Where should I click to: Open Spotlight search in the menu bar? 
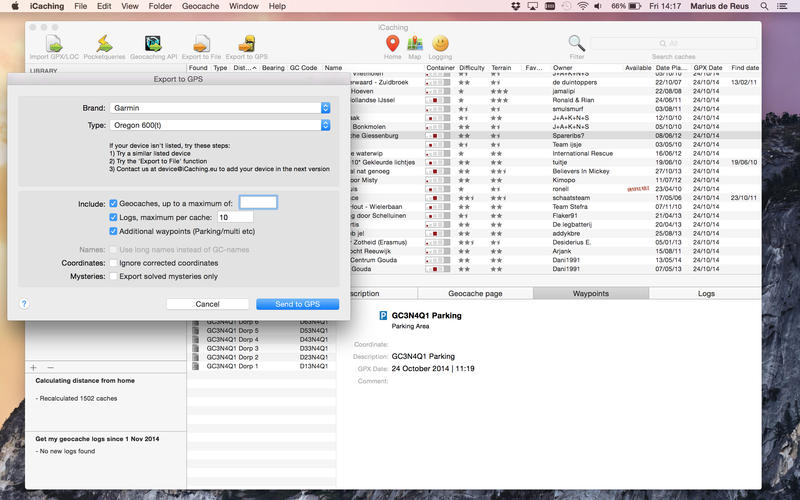coord(764,6)
